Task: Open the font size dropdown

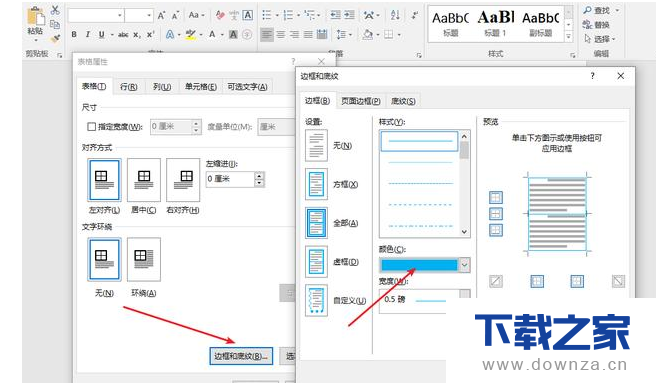Action: click(149, 15)
